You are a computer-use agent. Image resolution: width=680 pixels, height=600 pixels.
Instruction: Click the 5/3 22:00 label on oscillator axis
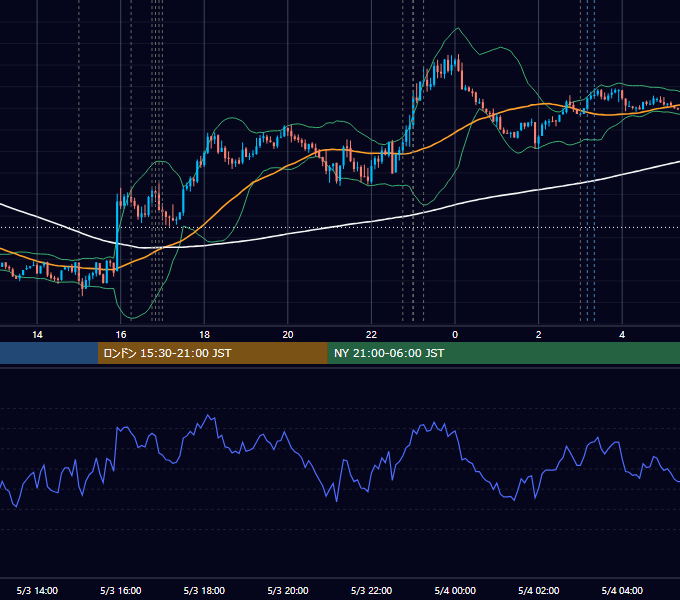pos(371,590)
